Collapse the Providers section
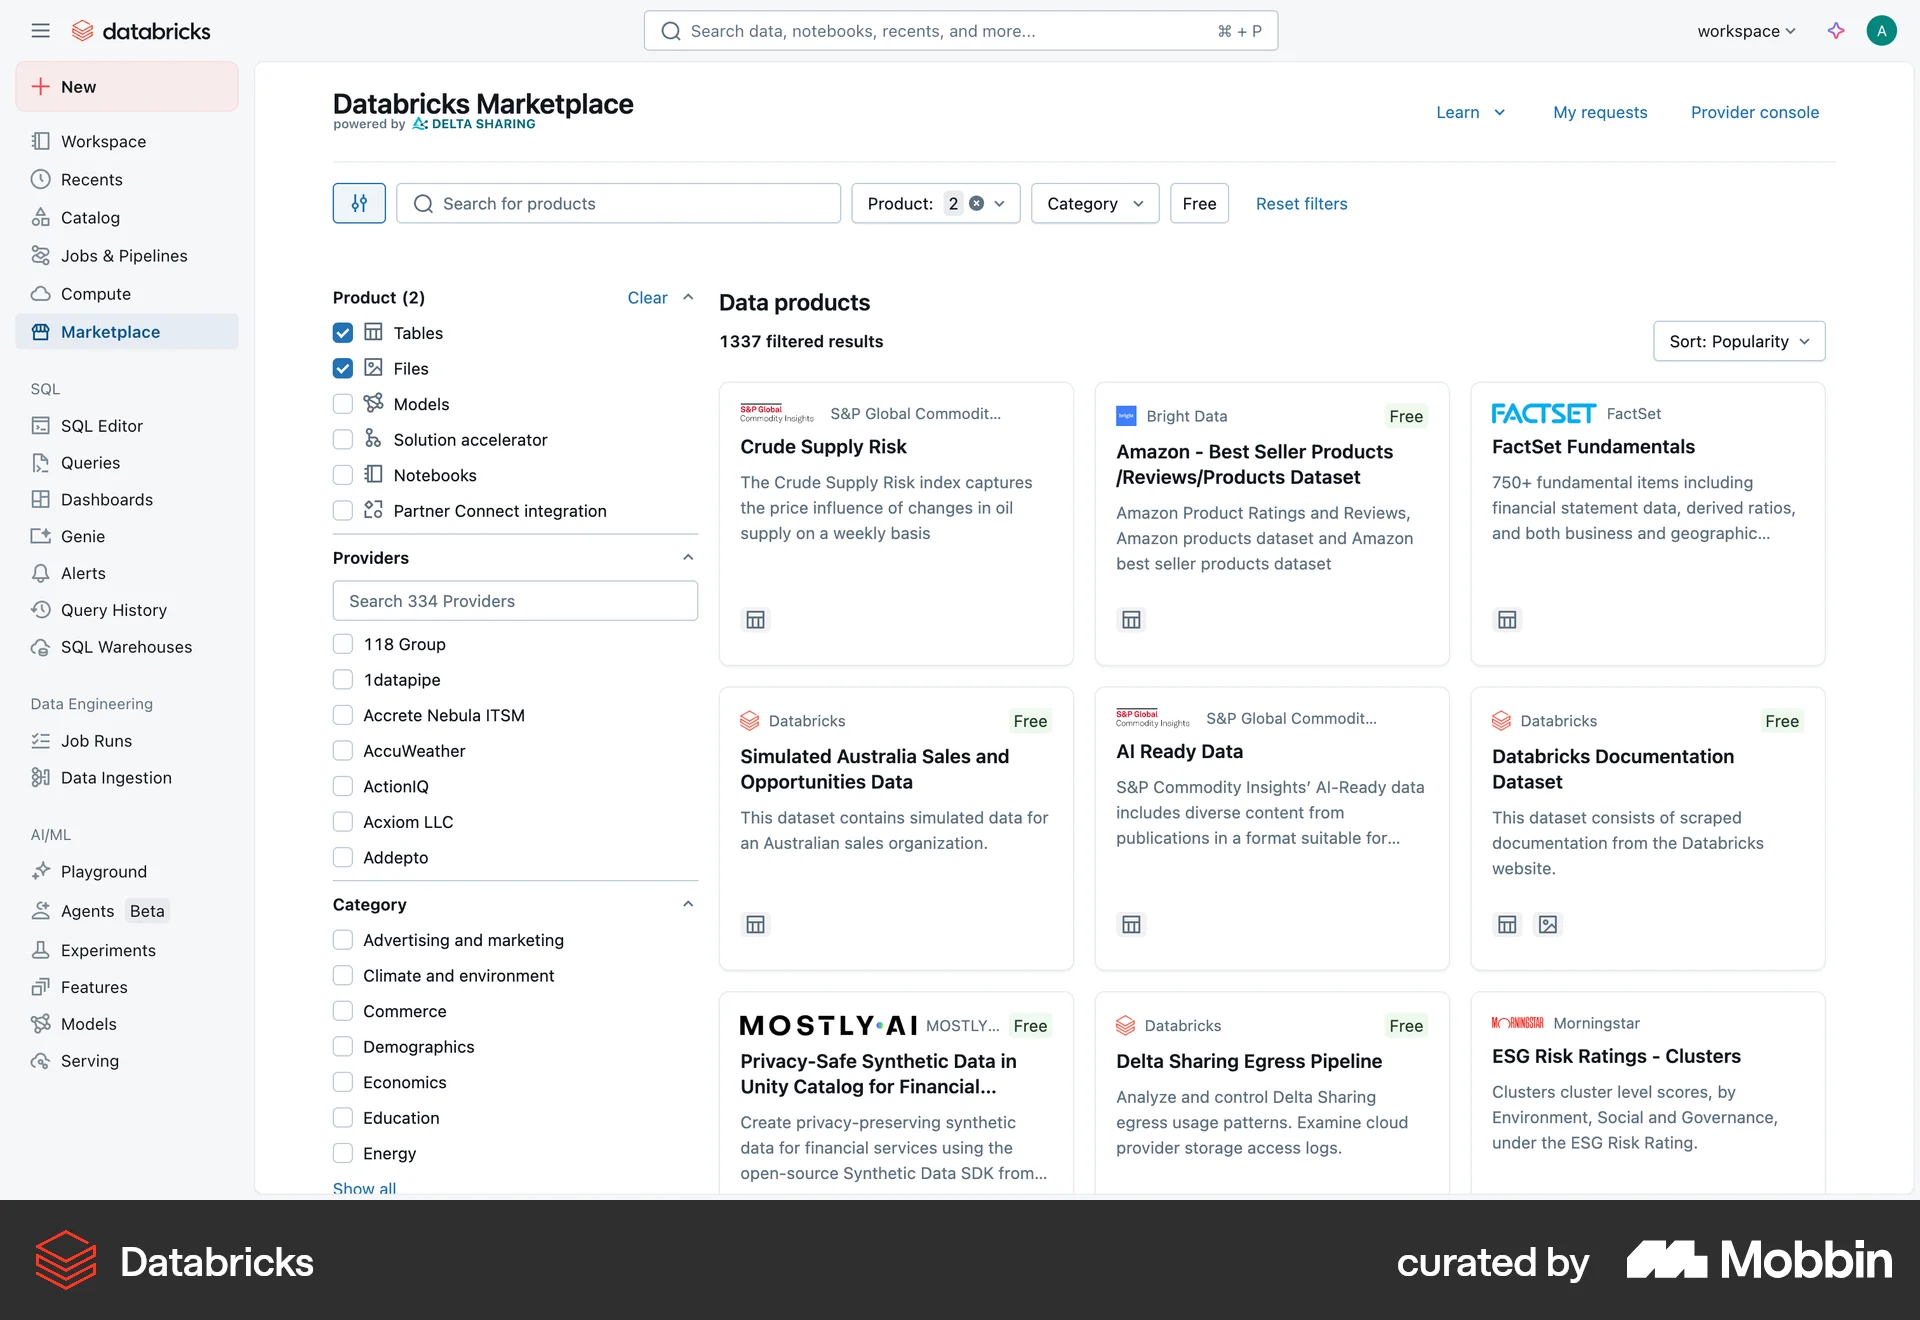 (688, 557)
